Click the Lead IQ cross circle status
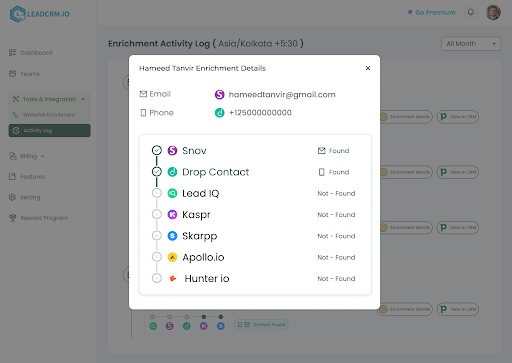This screenshot has width=512, height=363. pos(157,193)
